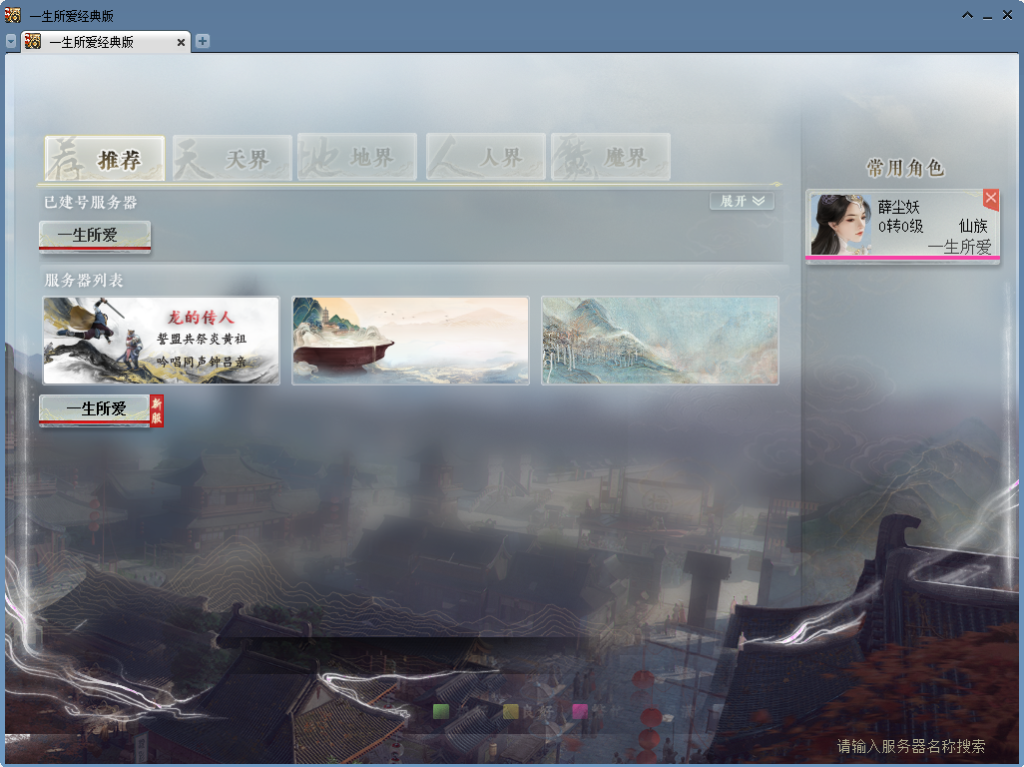Click the pink busy status swatch
This screenshot has height=767, width=1024.
click(579, 711)
